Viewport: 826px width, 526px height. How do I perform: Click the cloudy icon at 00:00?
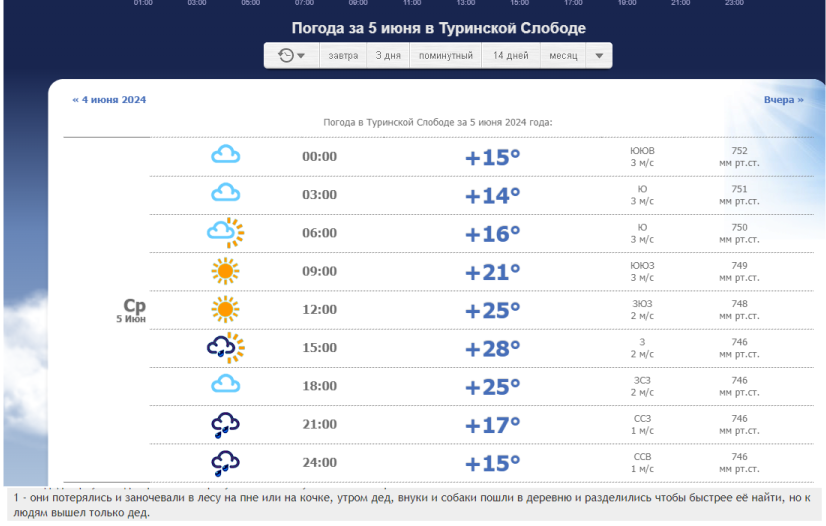(x=226, y=155)
